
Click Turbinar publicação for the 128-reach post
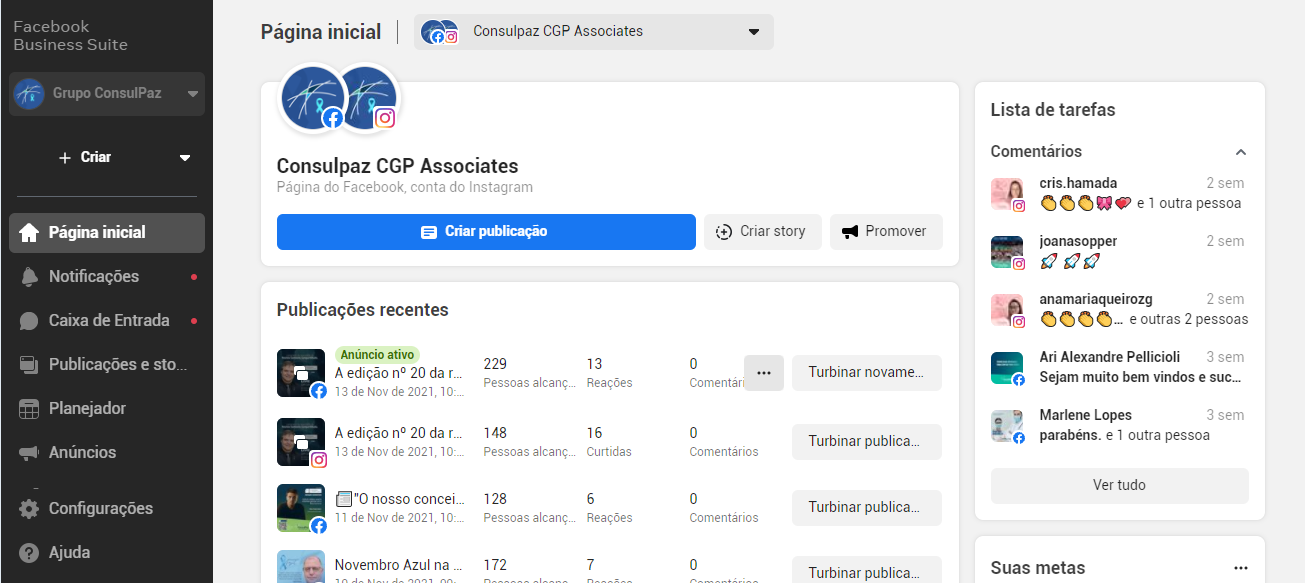coord(867,508)
